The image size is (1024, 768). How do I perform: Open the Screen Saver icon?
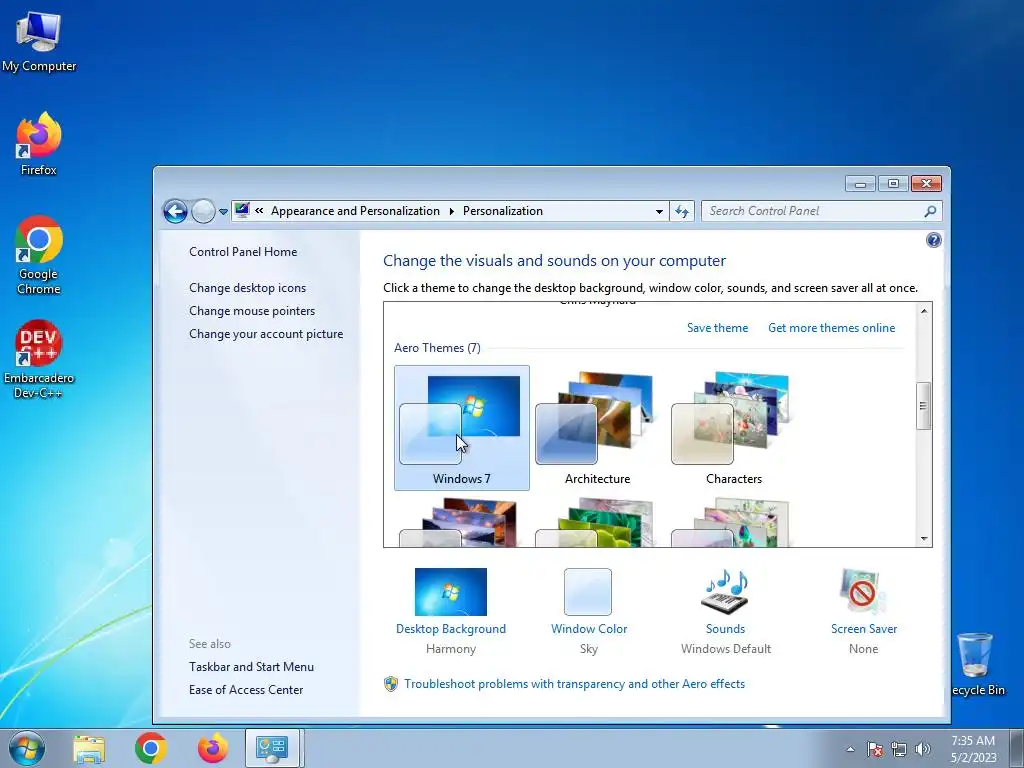click(x=863, y=592)
